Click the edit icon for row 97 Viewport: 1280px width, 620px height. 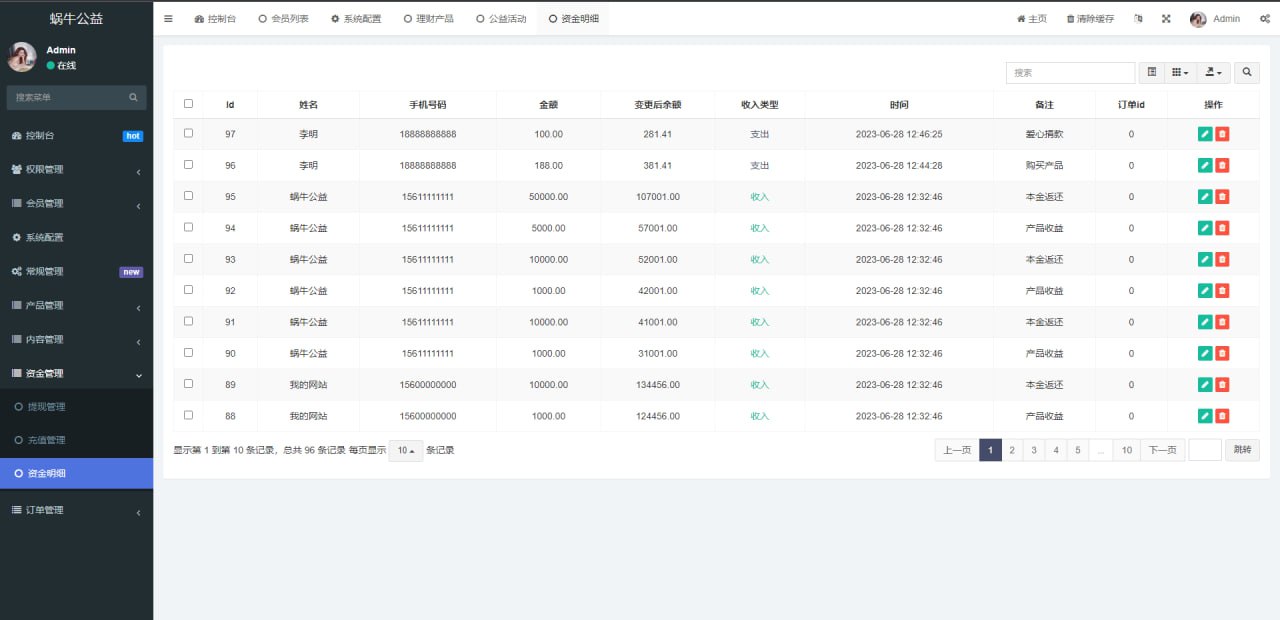point(1205,134)
